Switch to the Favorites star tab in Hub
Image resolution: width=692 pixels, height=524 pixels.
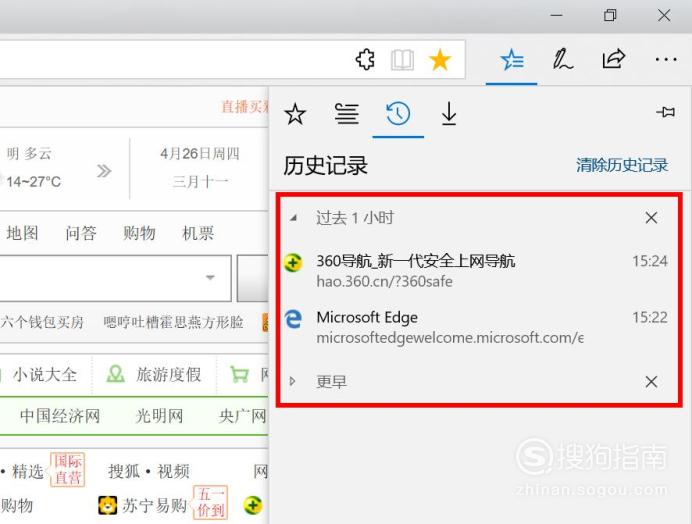pos(295,114)
